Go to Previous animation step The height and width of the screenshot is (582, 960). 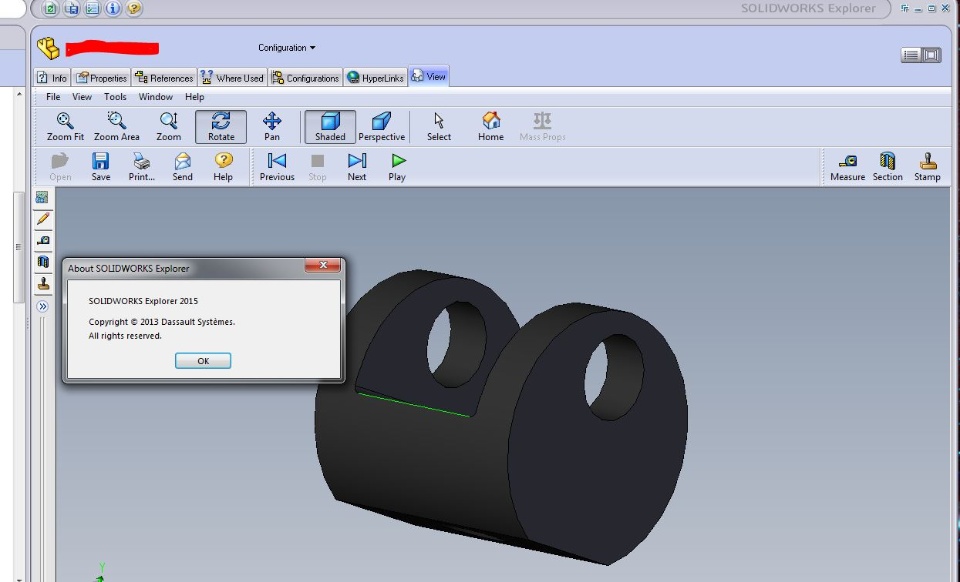click(x=277, y=166)
